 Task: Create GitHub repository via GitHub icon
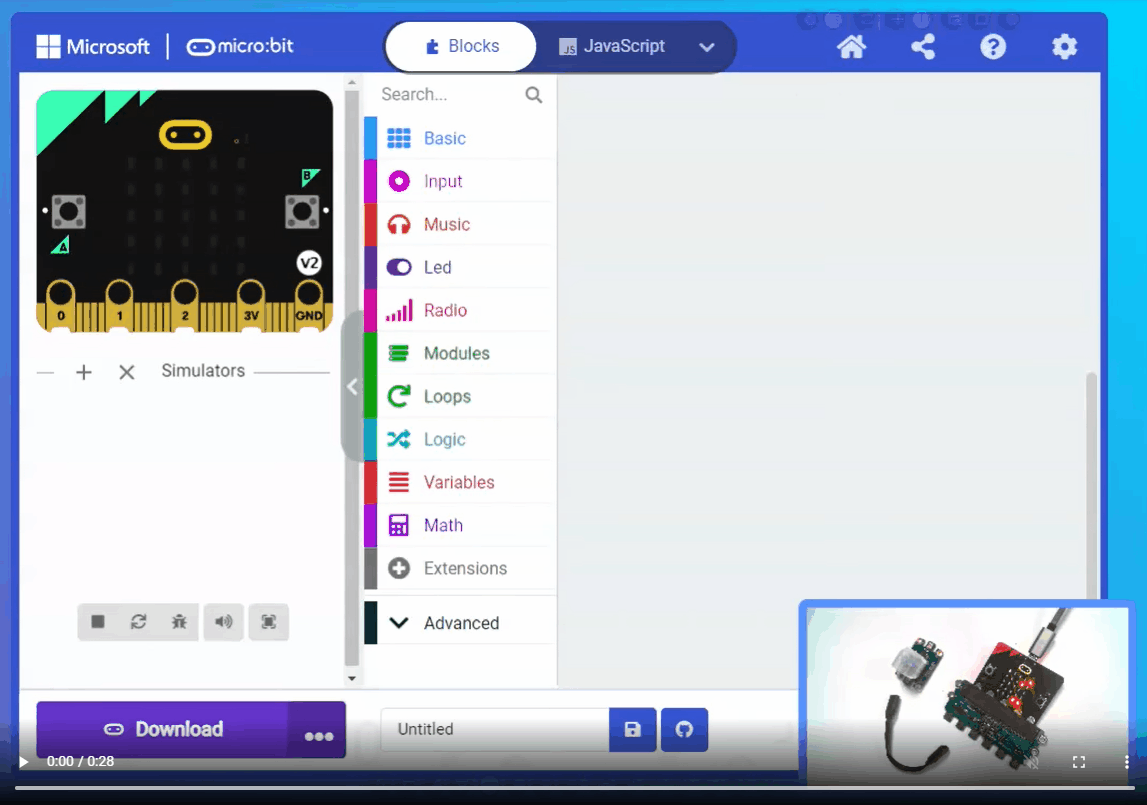pyautogui.click(x=685, y=730)
